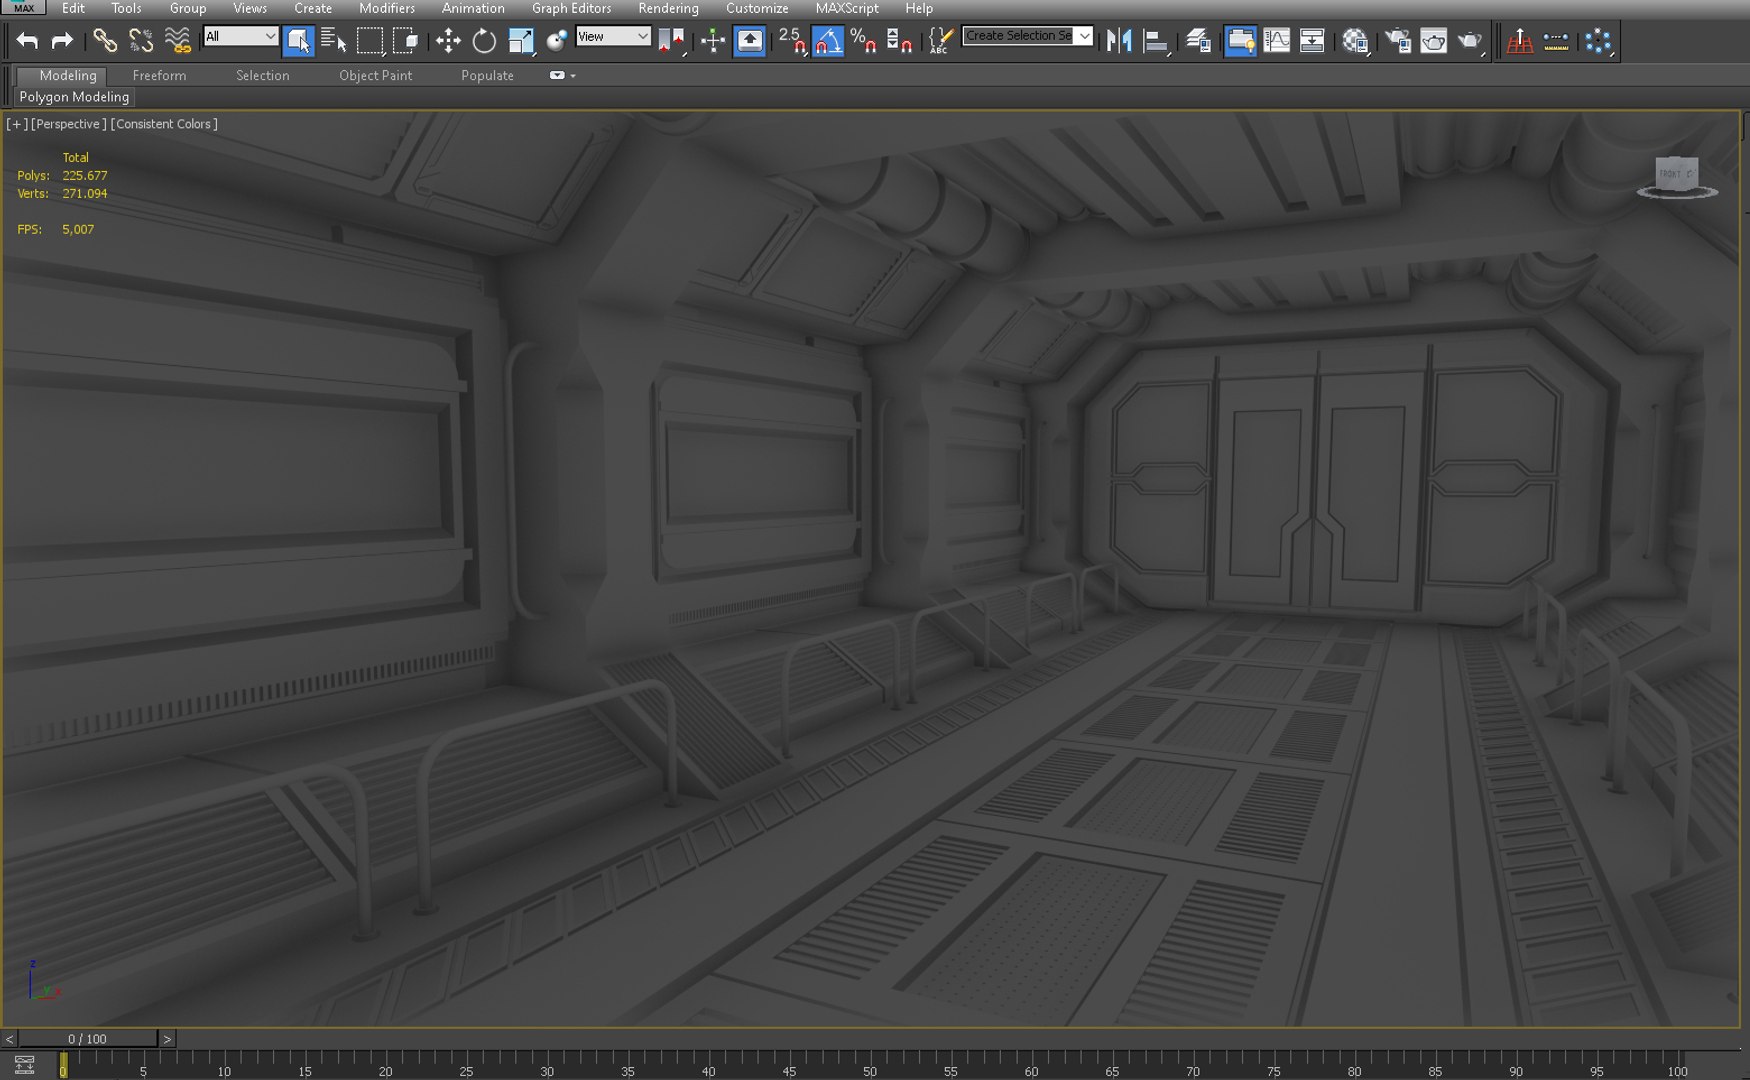Viewport: 1750px width, 1080px height.
Task: Activate the Select and Link tool
Action: click(x=104, y=41)
